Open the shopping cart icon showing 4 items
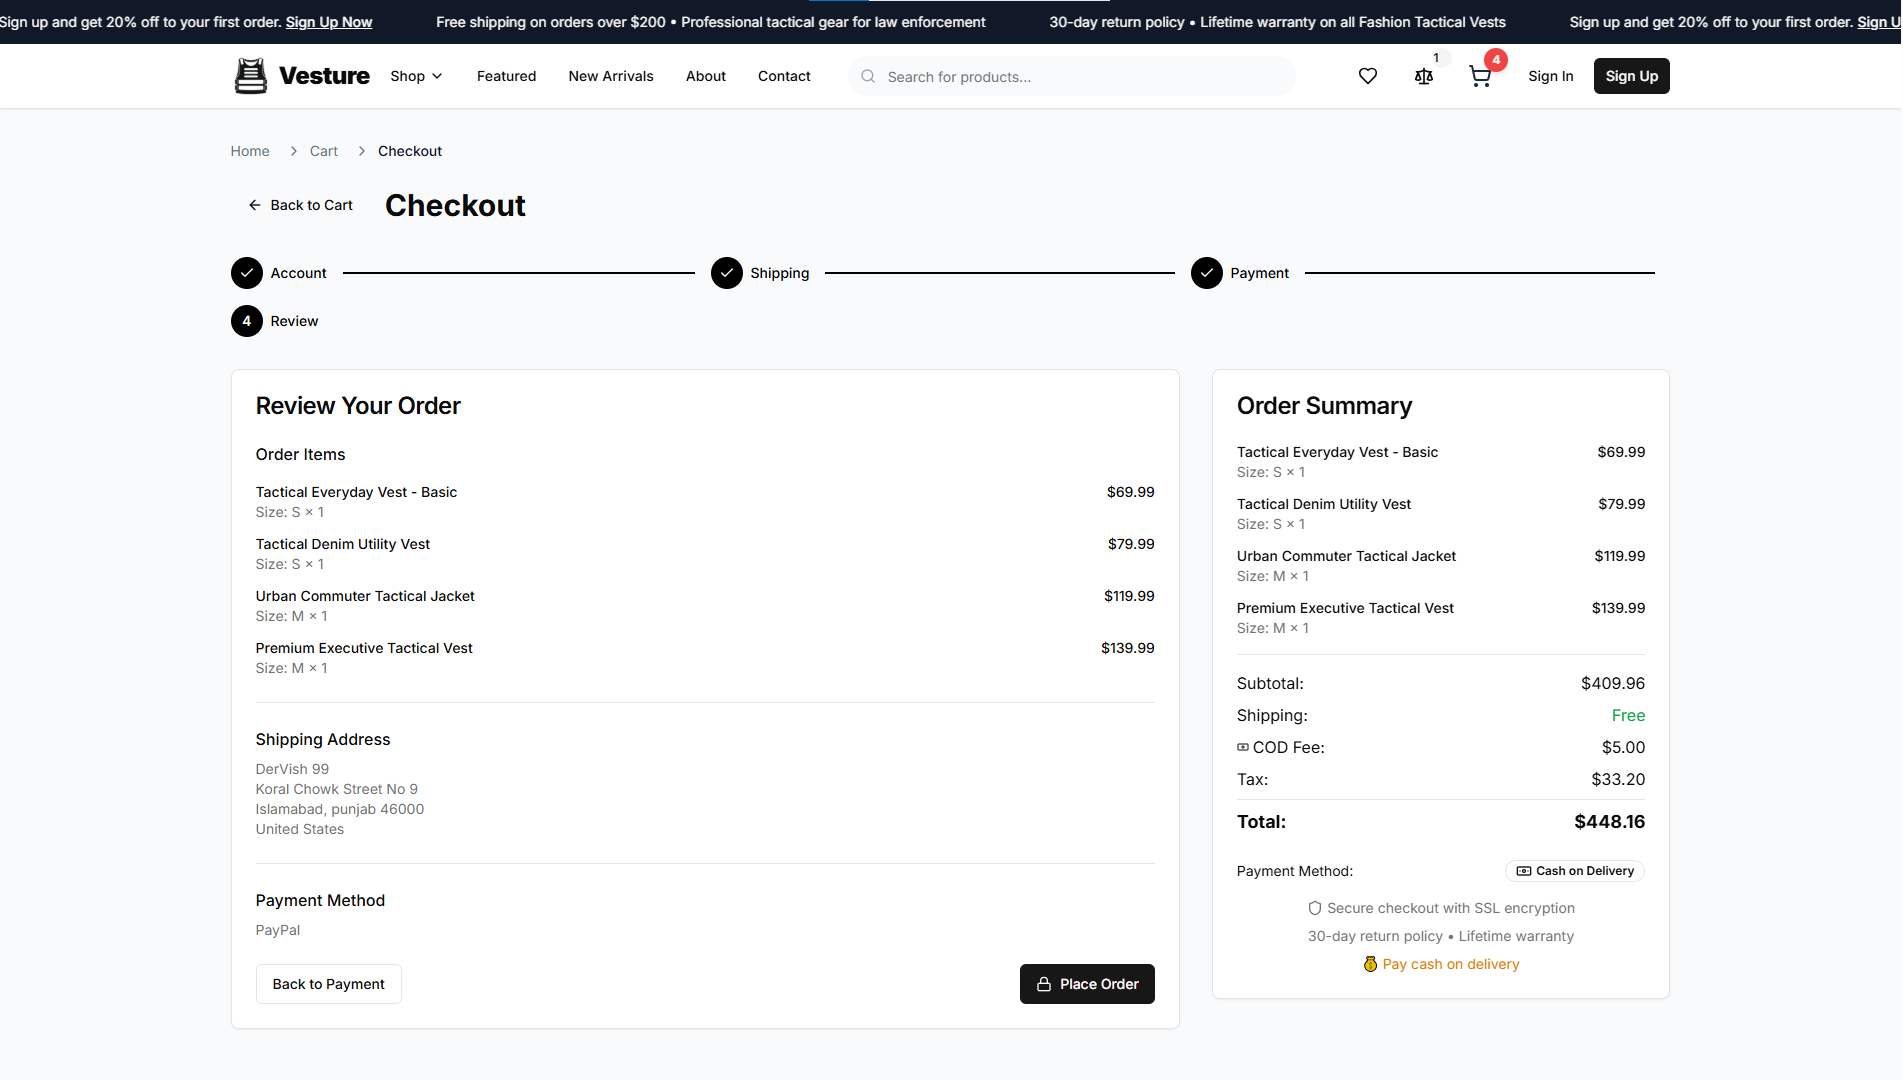The image size is (1903, 1080). [1481, 75]
